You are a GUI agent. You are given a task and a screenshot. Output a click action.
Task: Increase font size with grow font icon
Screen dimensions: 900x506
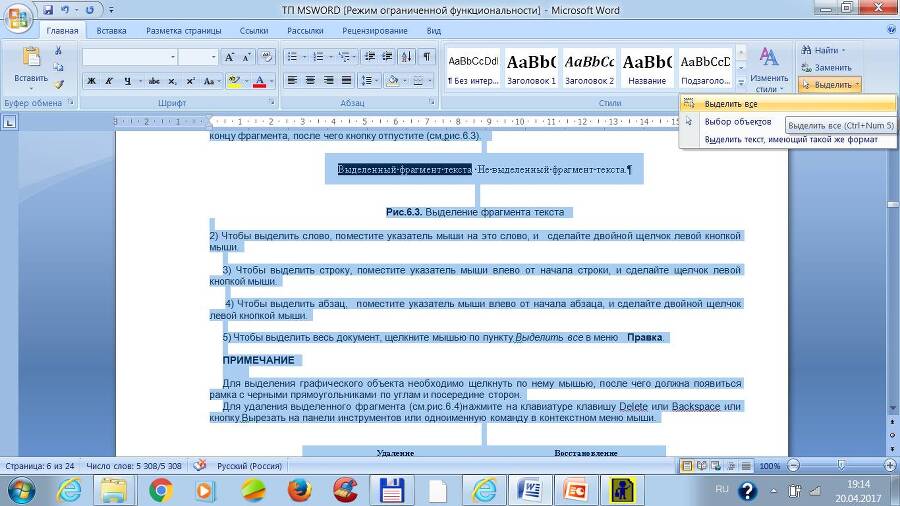[229, 57]
